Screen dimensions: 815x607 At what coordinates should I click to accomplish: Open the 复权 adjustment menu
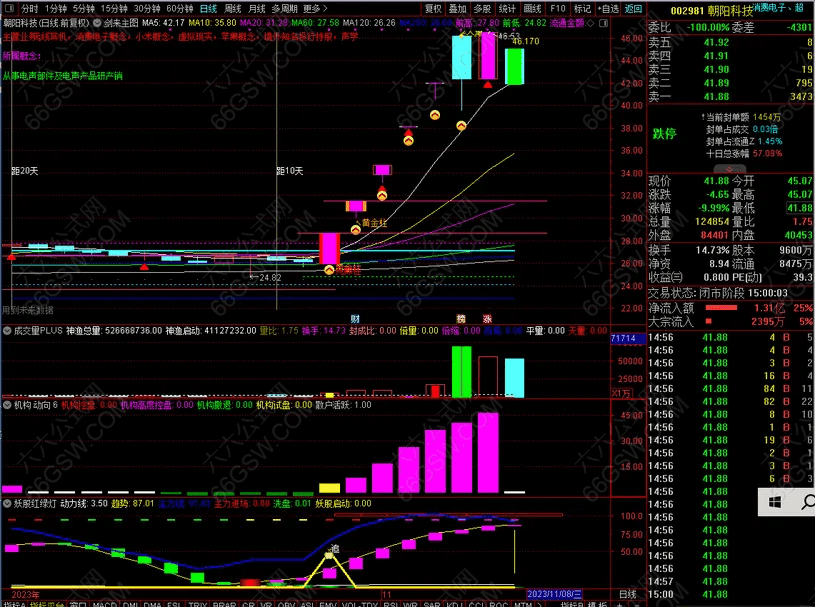click(x=433, y=8)
